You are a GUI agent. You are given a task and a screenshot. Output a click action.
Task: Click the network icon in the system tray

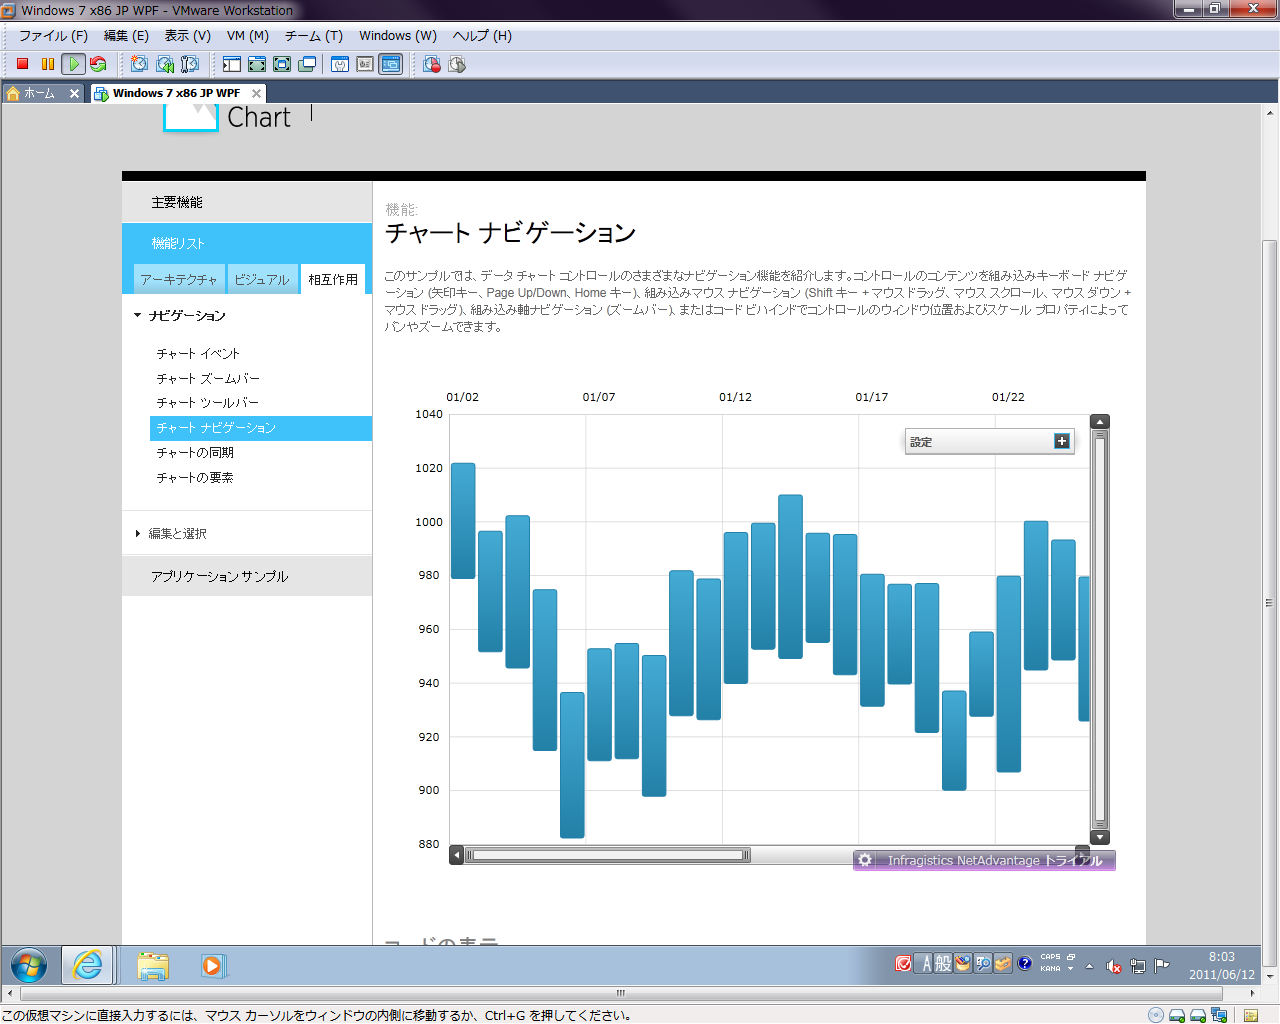[1138, 966]
